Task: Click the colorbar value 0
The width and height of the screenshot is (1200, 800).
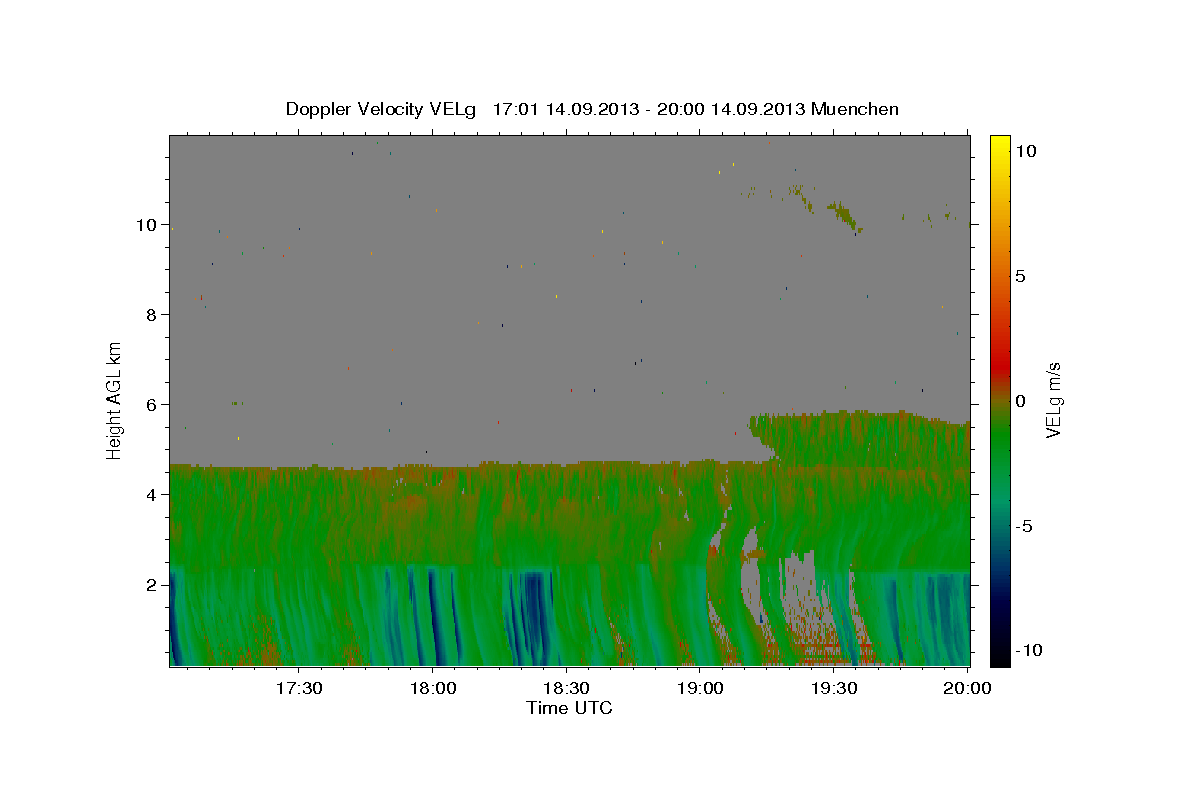Action: [x=1020, y=401]
